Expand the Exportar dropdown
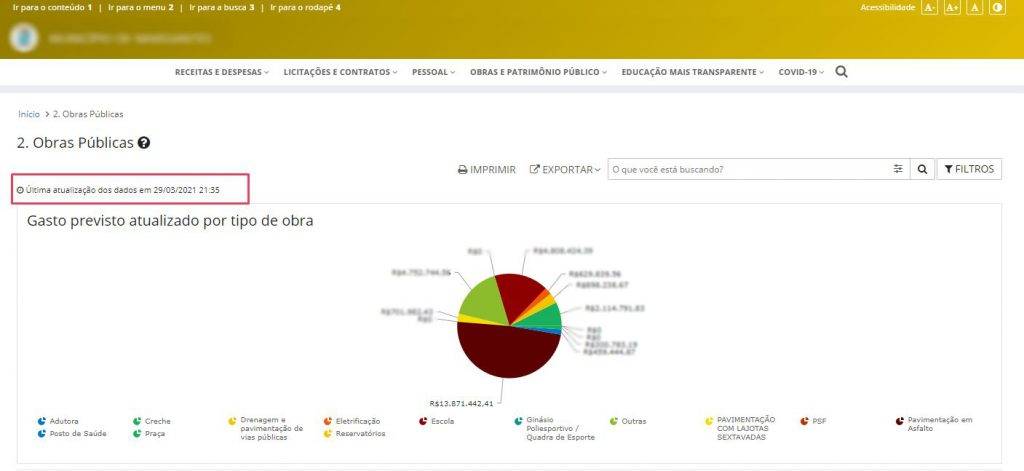Image resolution: width=1024 pixels, height=471 pixels. pyautogui.click(x=565, y=170)
